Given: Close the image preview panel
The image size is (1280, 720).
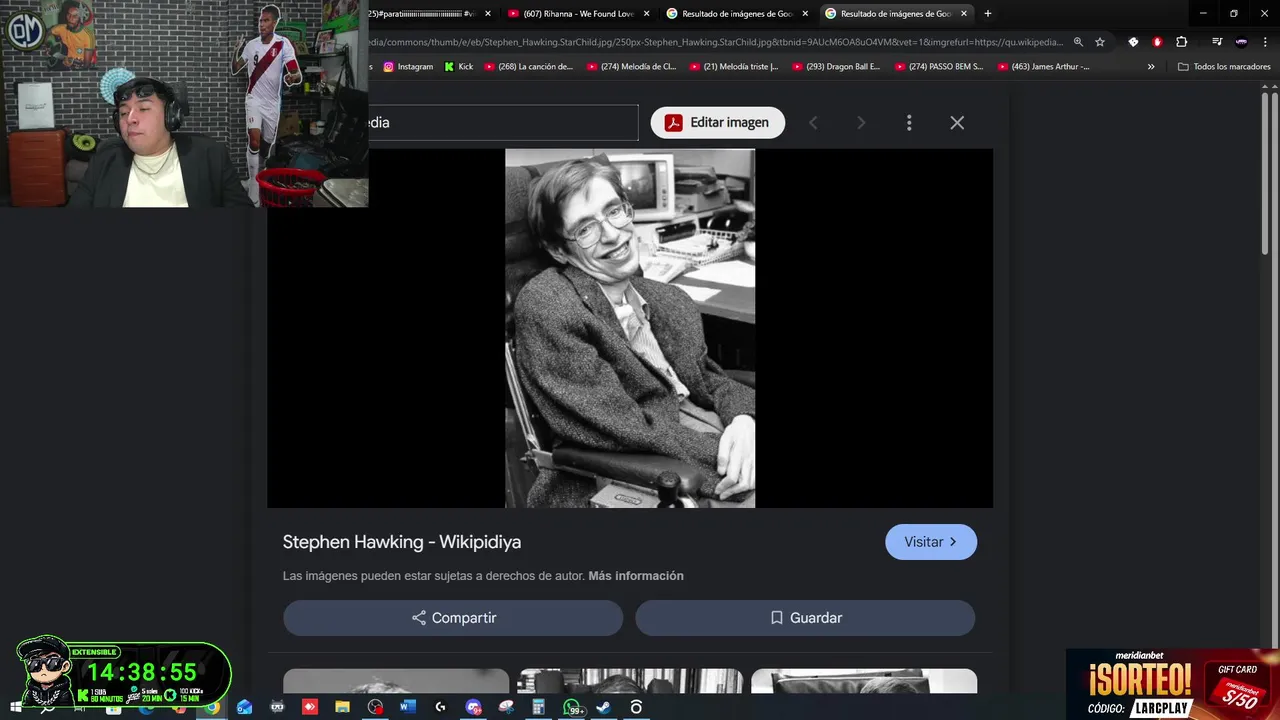Looking at the screenshot, I should (x=957, y=122).
